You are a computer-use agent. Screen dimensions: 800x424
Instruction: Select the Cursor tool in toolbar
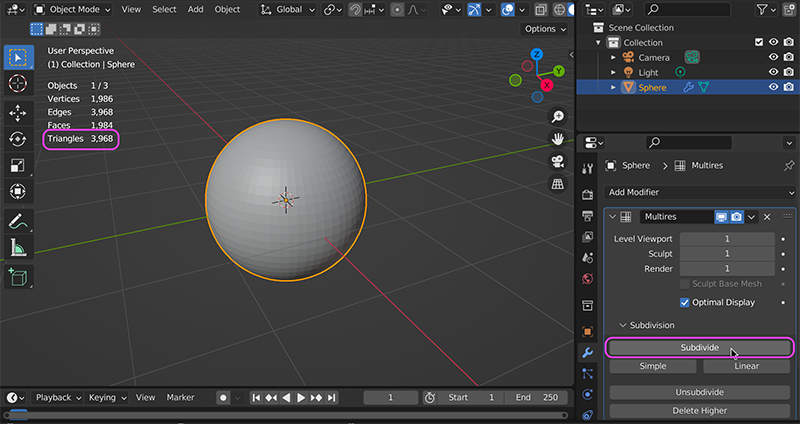tap(17, 84)
